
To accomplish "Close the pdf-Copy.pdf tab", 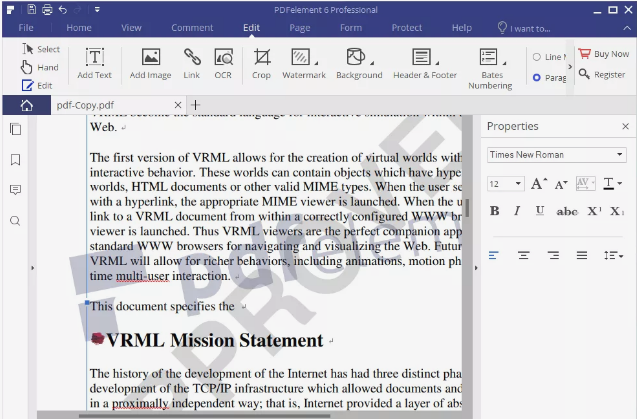I will [178, 105].
